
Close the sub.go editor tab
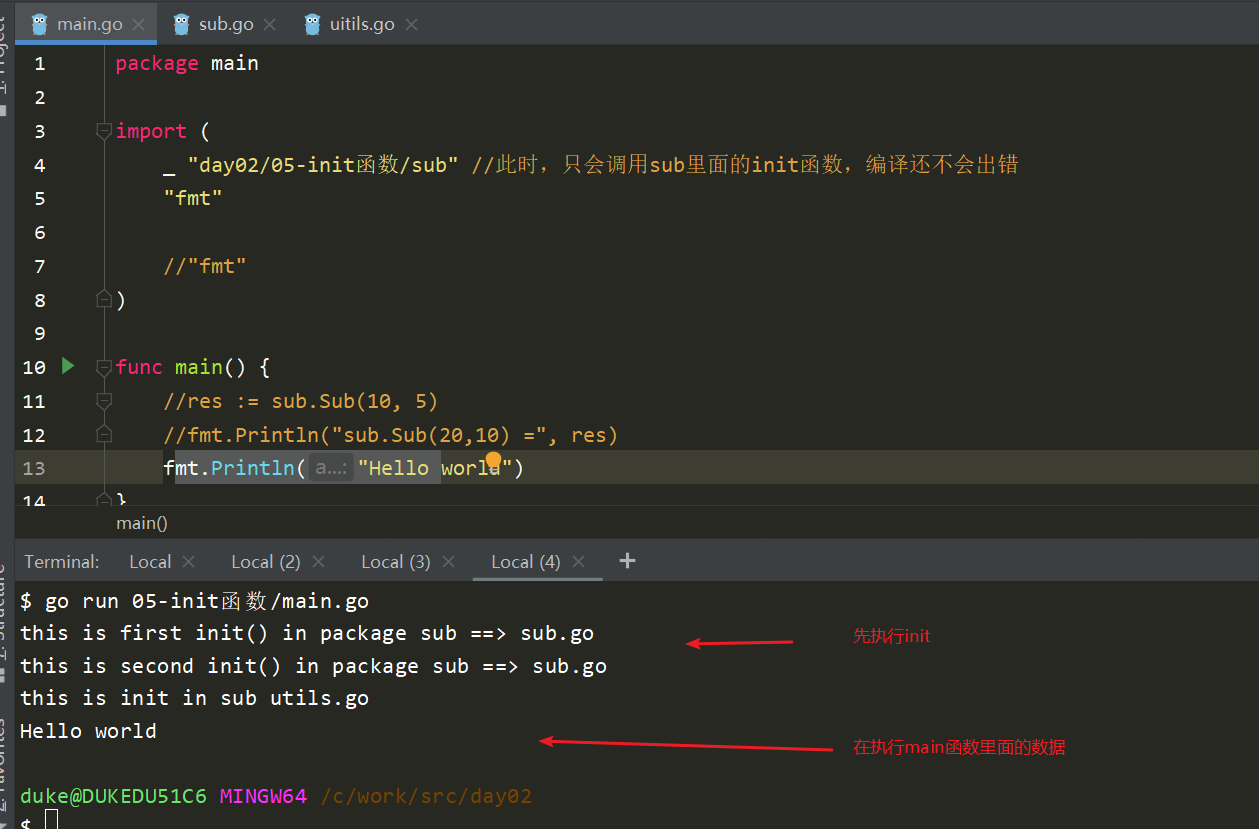[273, 24]
